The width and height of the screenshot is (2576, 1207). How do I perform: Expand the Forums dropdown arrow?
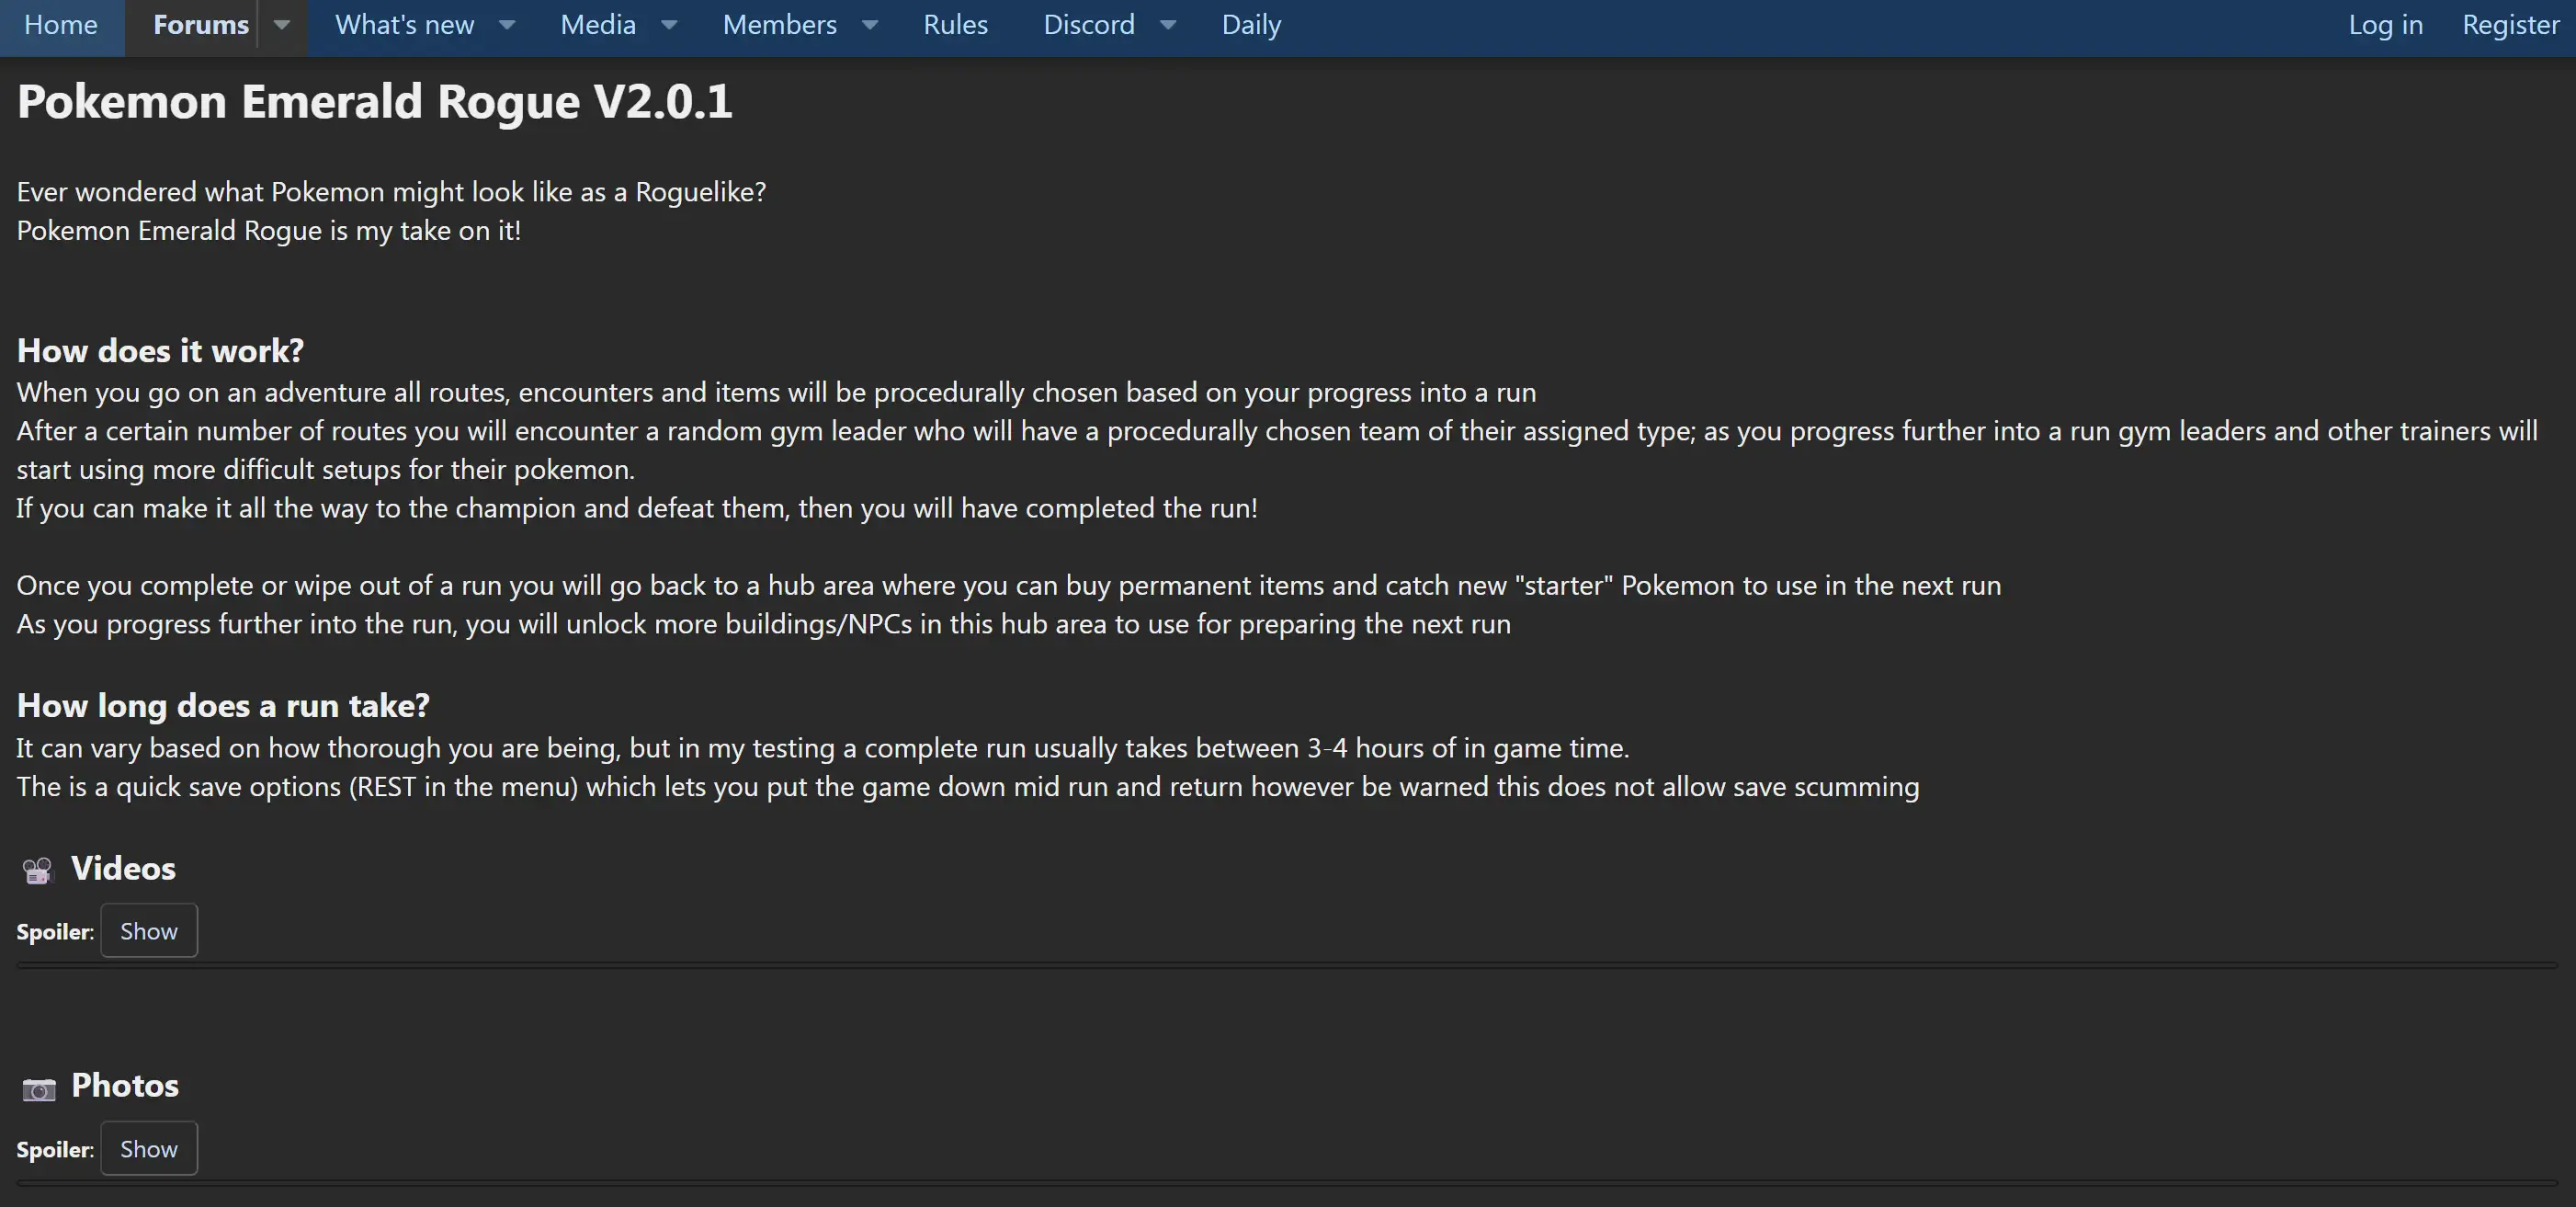tap(282, 25)
